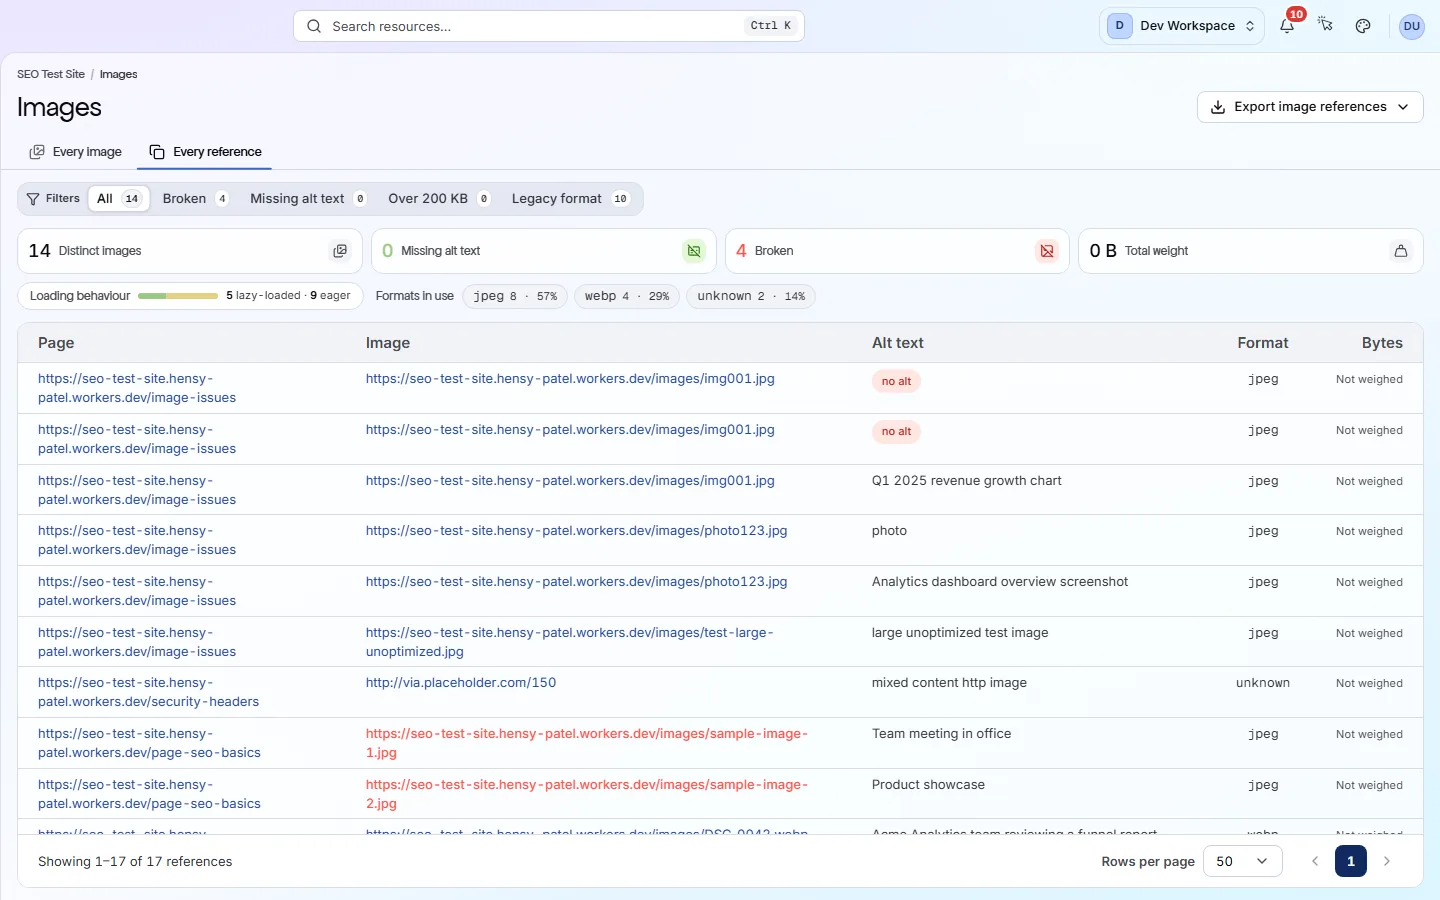Screen dimensions: 1440x900
Task: Click the unknown 2 format chip
Action: tap(751, 296)
